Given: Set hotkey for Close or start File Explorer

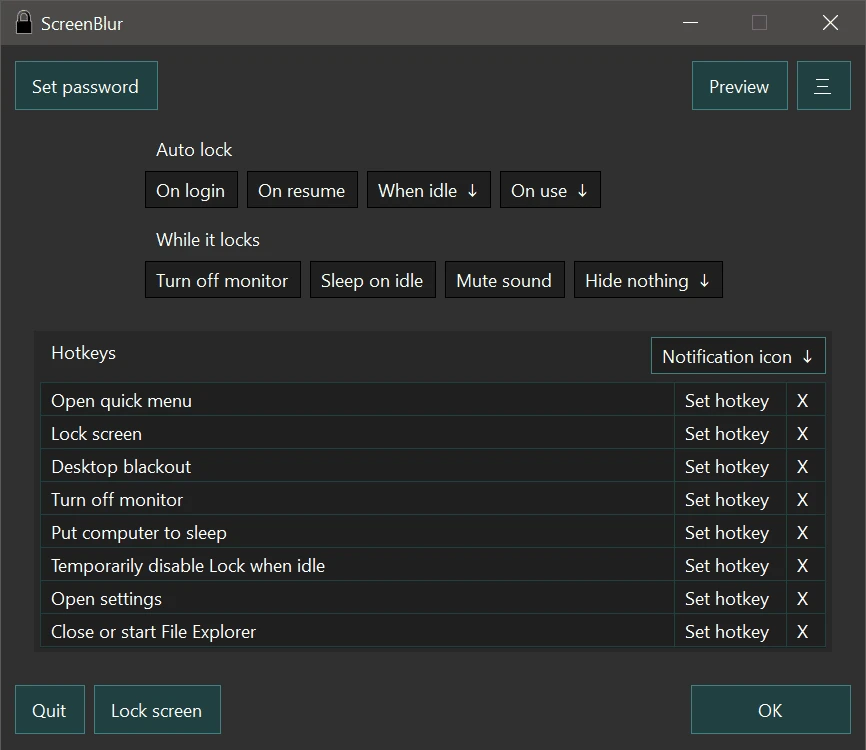Looking at the screenshot, I should [x=730, y=632].
